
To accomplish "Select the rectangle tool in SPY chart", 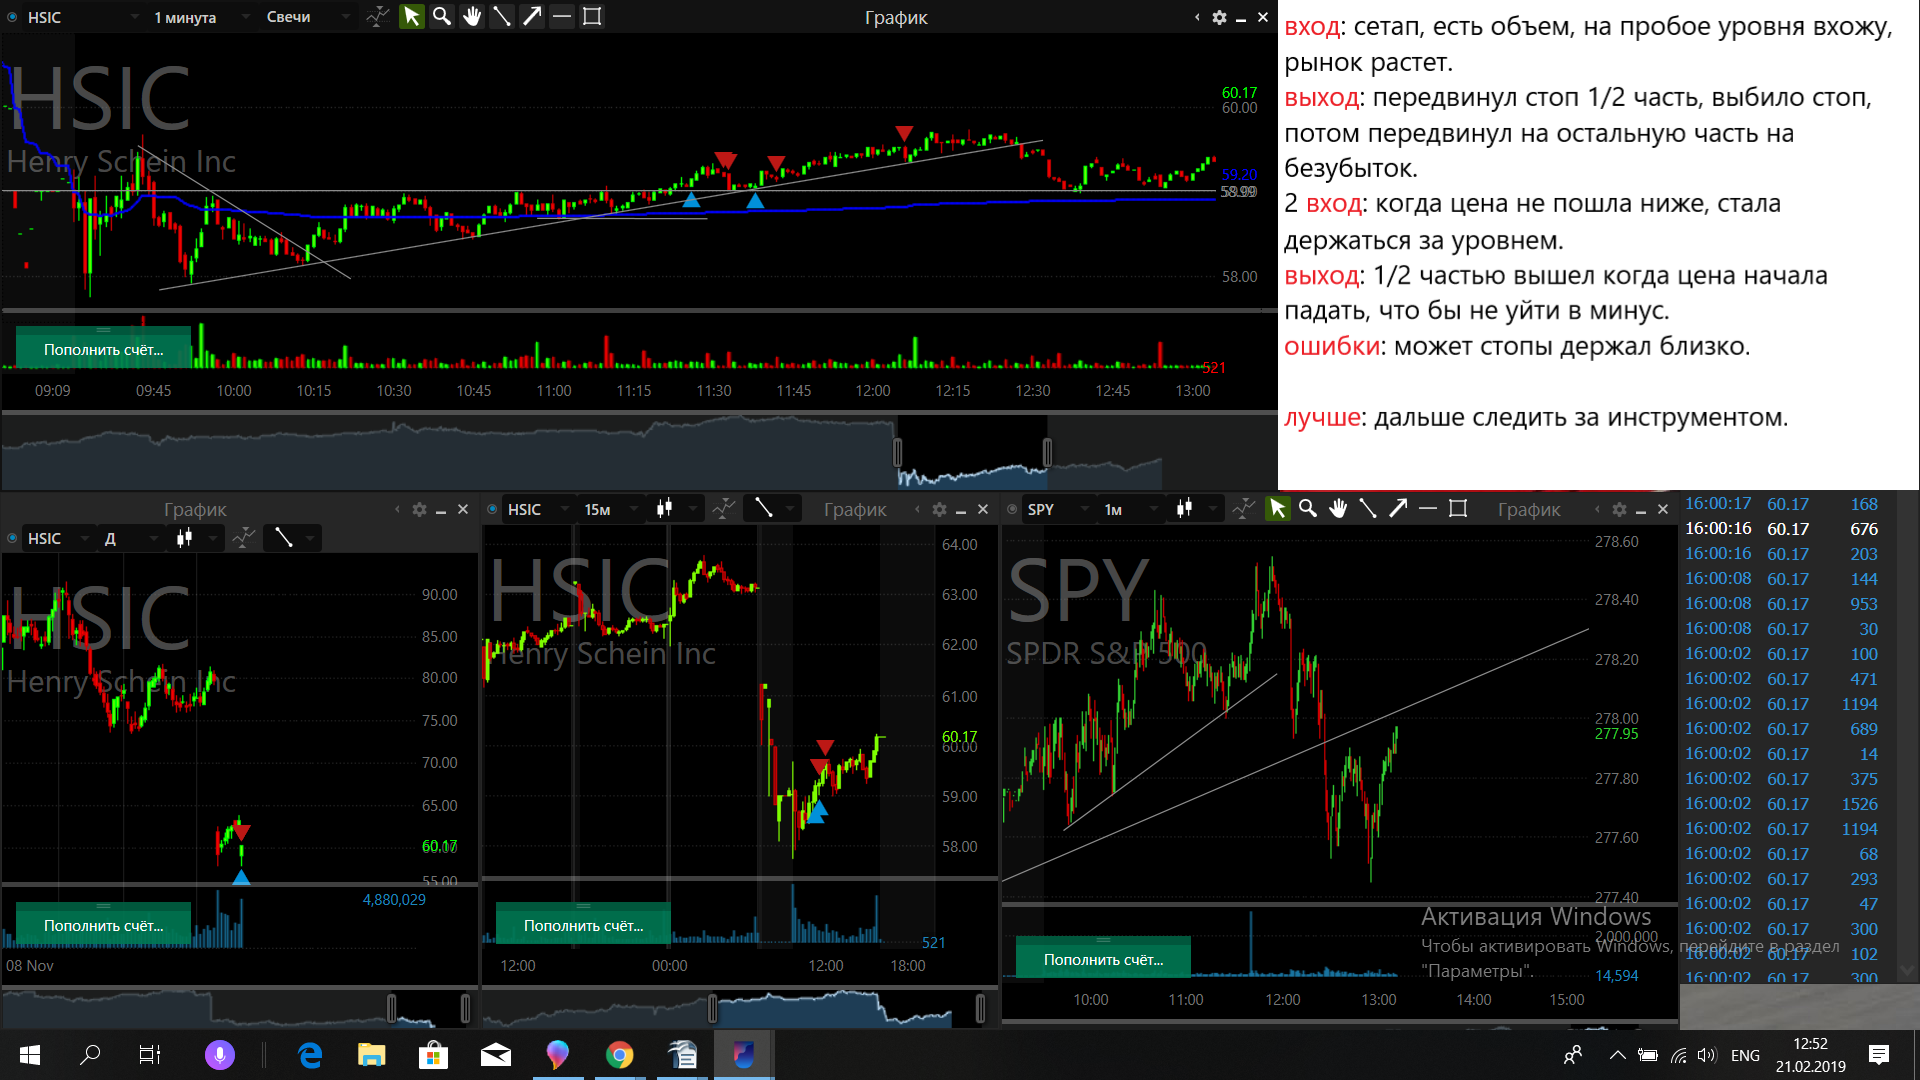I will tap(1458, 509).
